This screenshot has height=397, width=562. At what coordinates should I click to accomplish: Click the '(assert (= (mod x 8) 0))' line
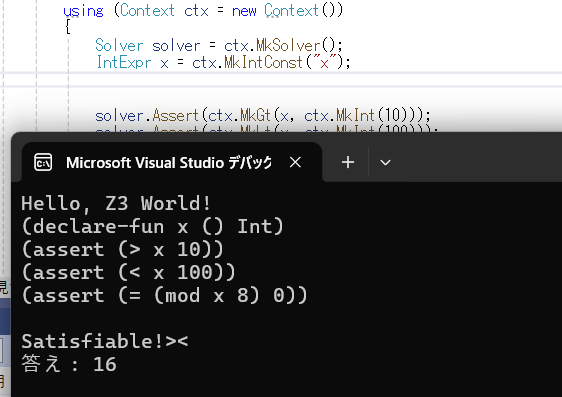(165, 296)
